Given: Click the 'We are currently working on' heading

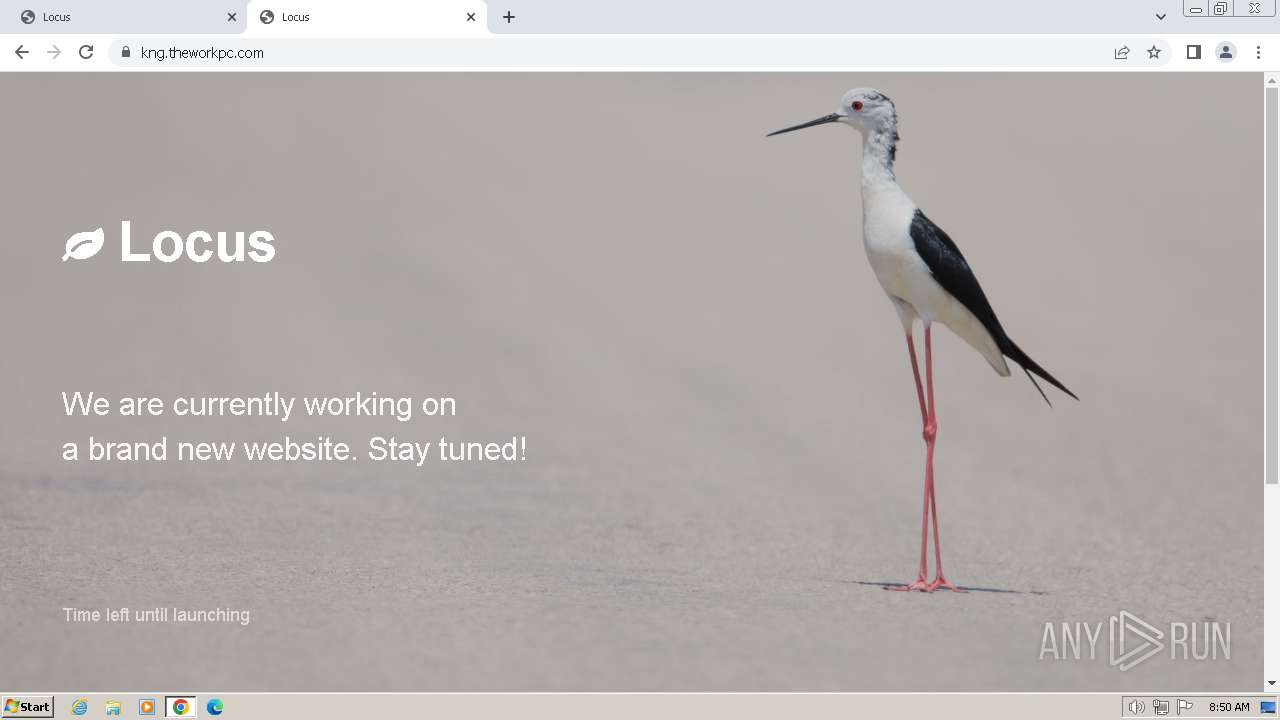Looking at the screenshot, I should 259,404.
